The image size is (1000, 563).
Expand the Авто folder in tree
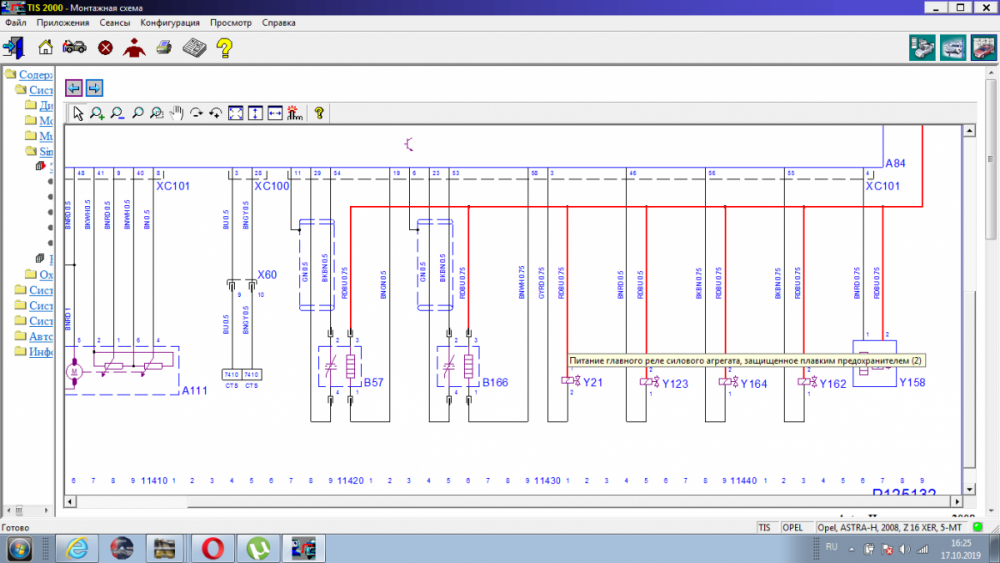click(41, 336)
